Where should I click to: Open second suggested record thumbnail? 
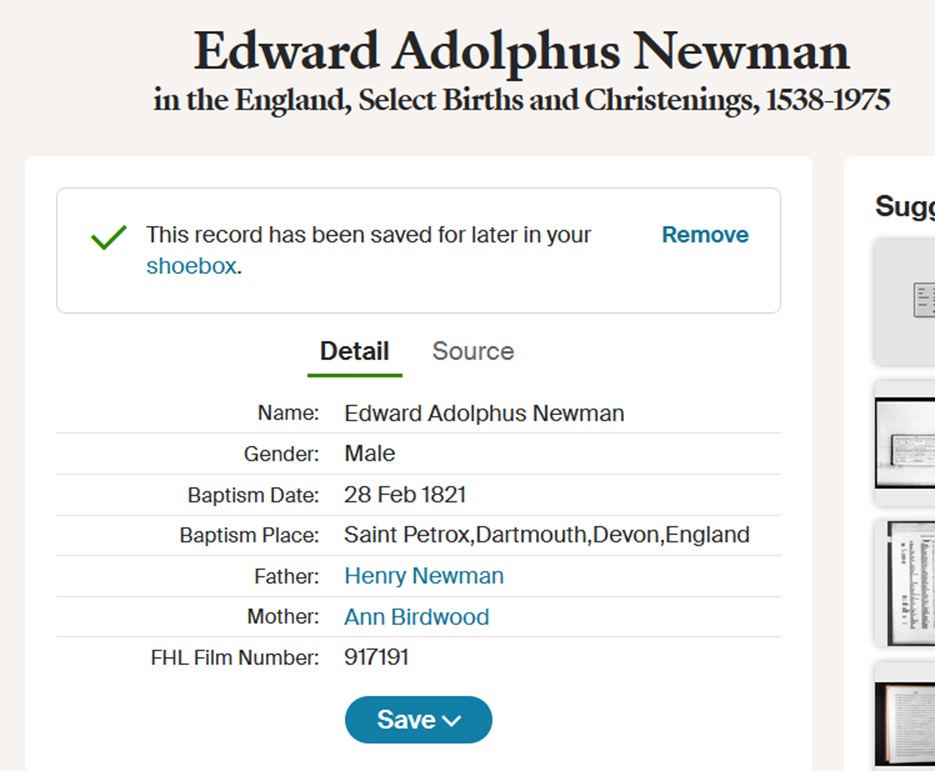(x=906, y=442)
